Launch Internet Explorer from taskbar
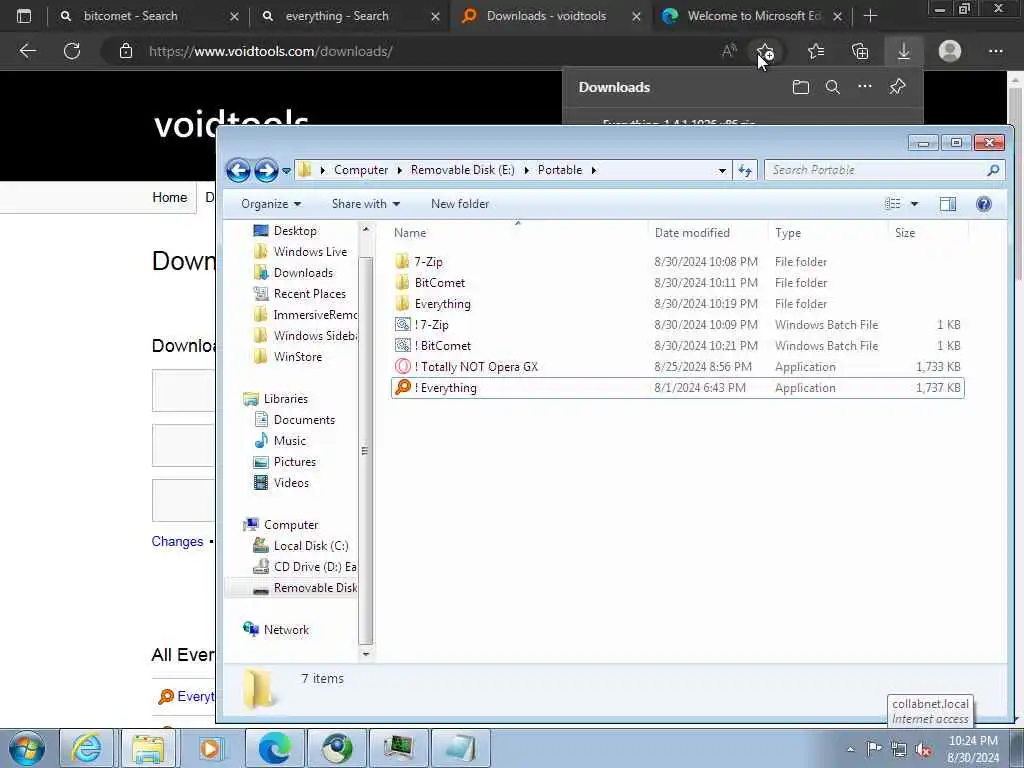This screenshot has height=768, width=1024. pyautogui.click(x=87, y=748)
